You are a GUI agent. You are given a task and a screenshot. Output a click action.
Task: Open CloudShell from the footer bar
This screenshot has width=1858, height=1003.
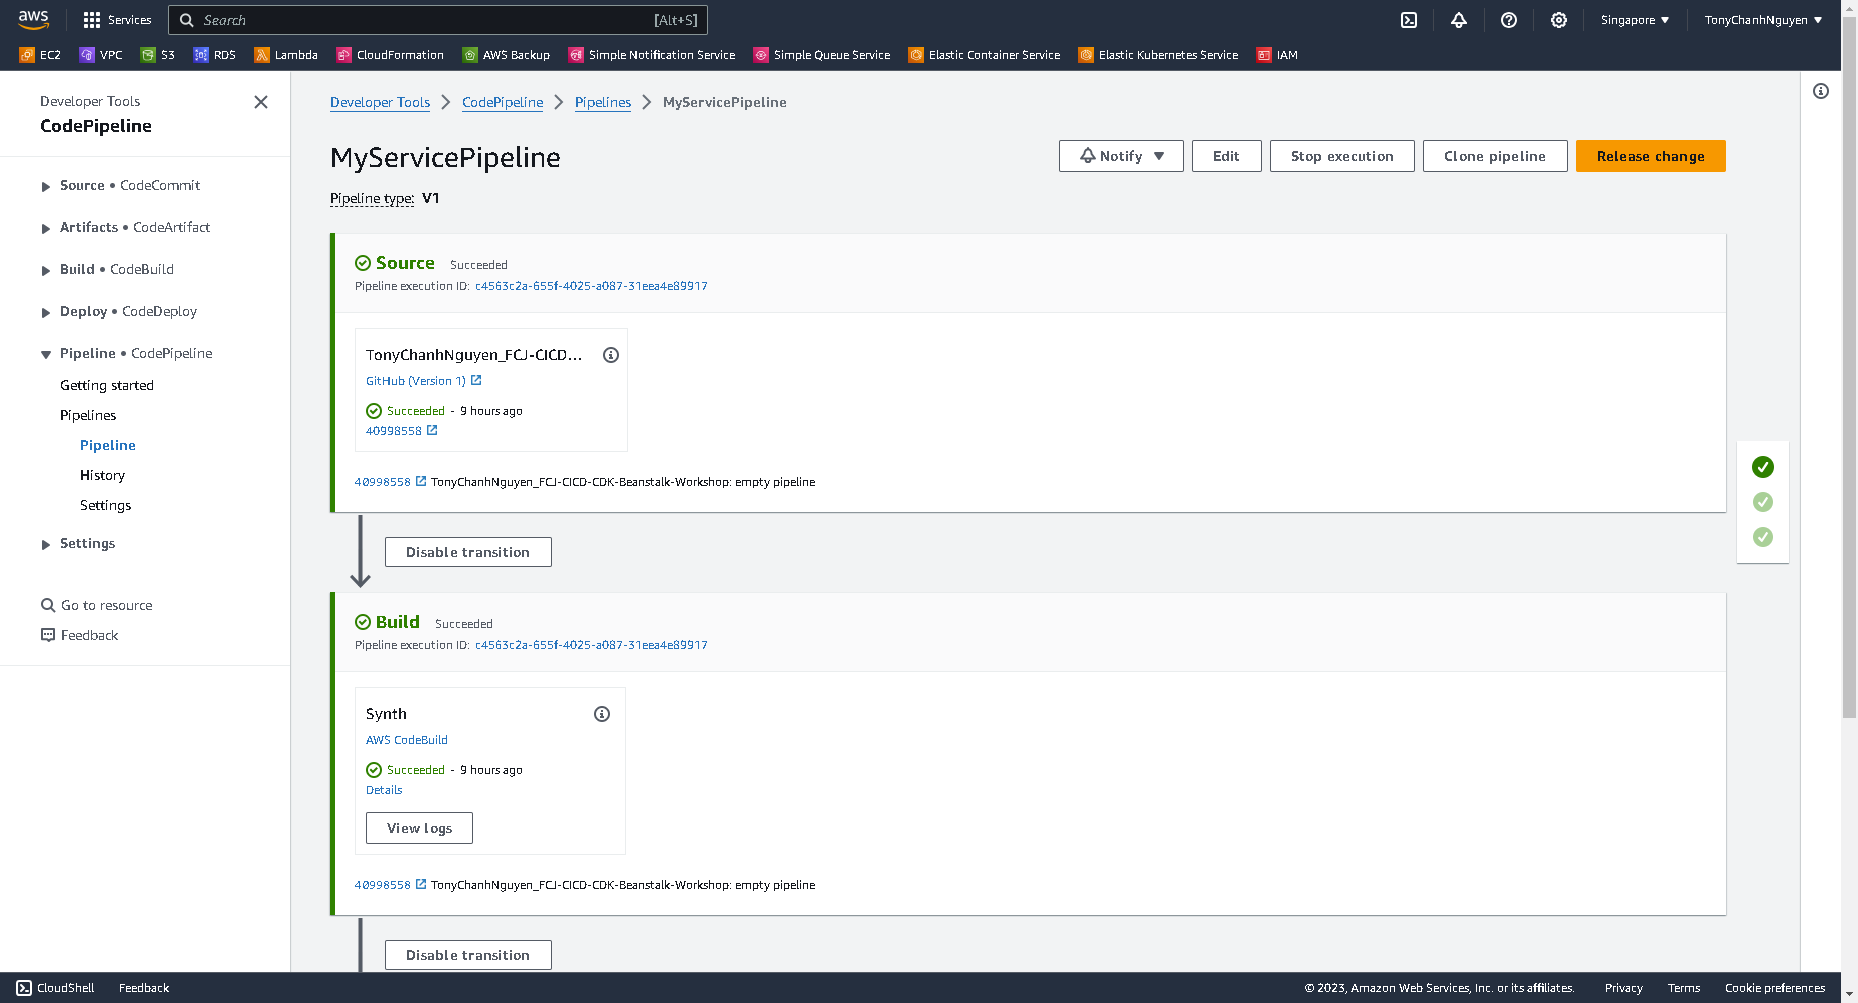tap(56, 988)
